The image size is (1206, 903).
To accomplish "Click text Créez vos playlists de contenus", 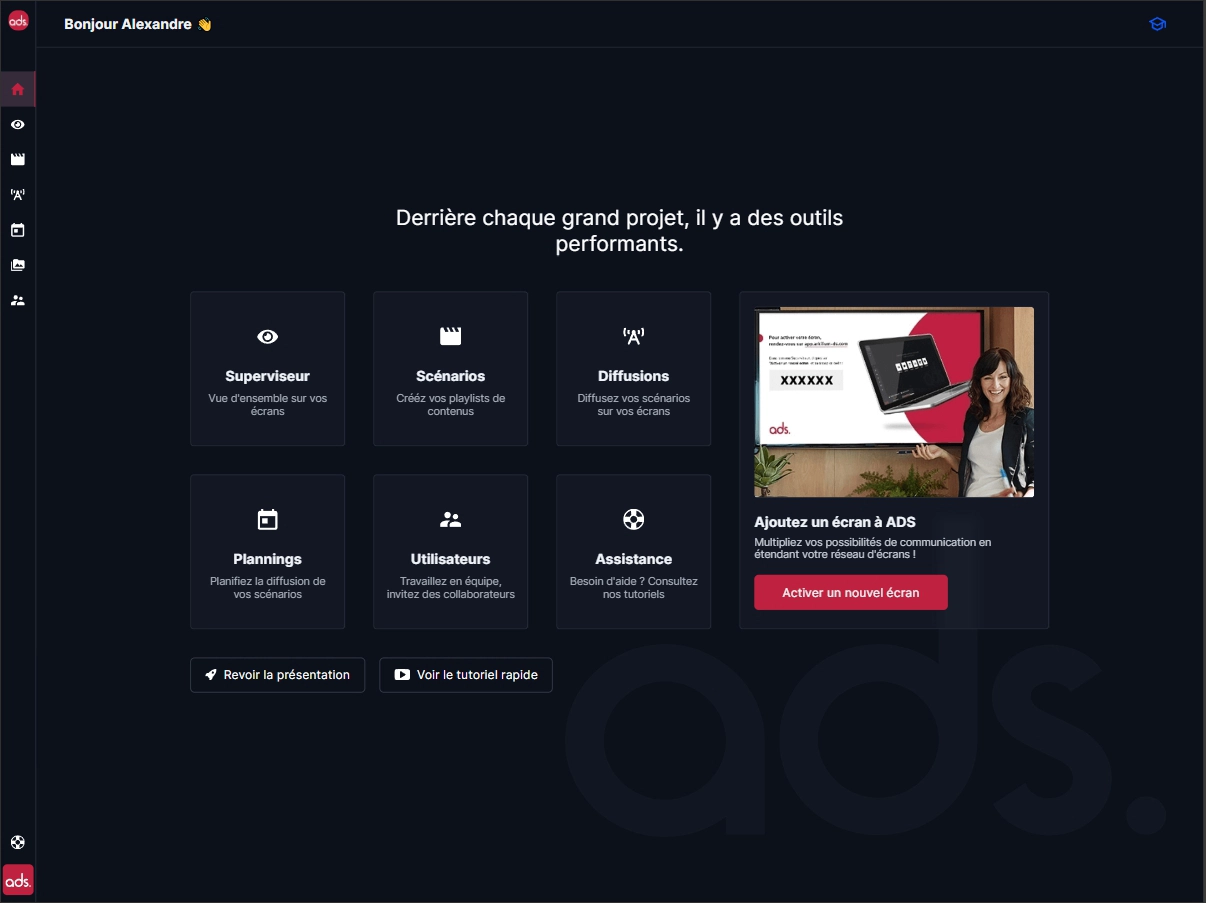I will coord(450,405).
